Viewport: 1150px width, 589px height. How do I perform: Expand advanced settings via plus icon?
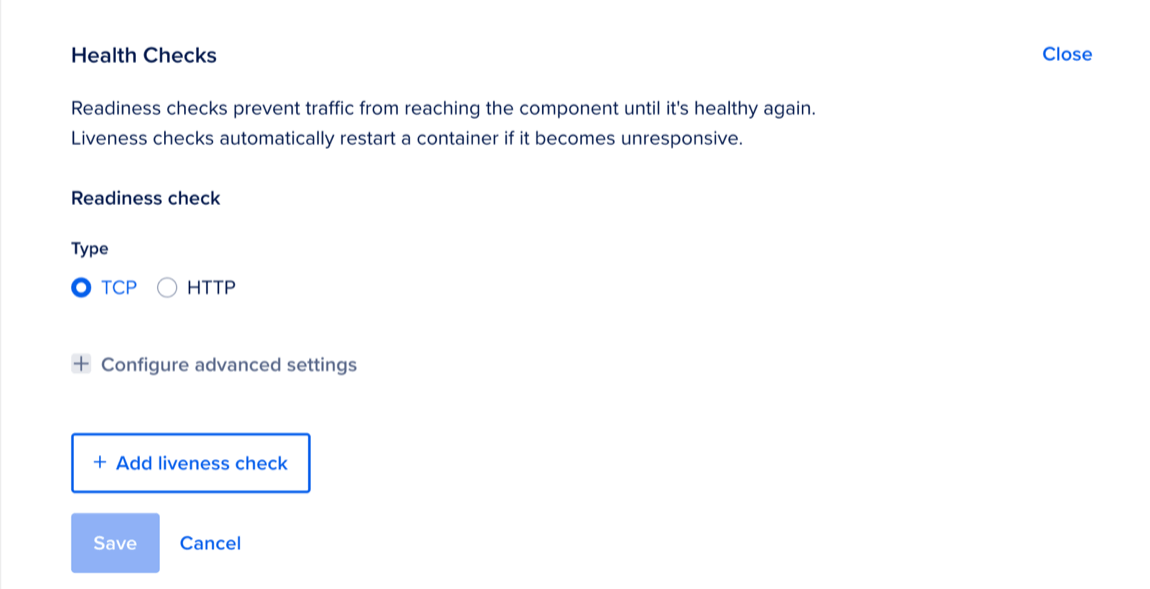(x=81, y=364)
